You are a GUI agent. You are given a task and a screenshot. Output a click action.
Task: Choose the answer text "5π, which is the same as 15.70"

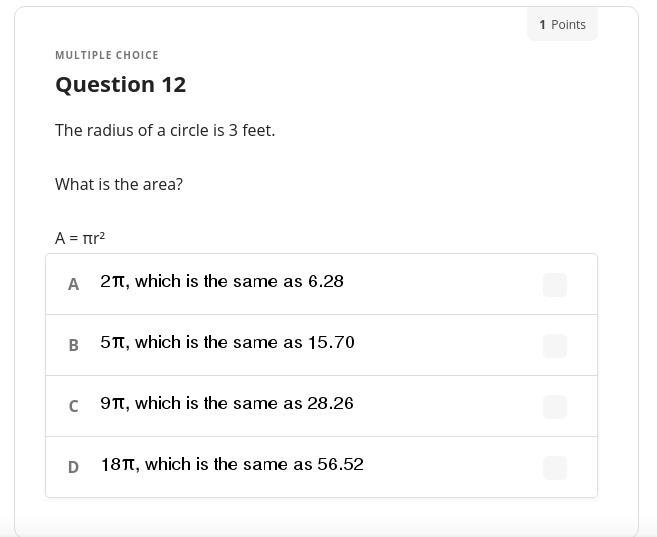click(x=227, y=343)
